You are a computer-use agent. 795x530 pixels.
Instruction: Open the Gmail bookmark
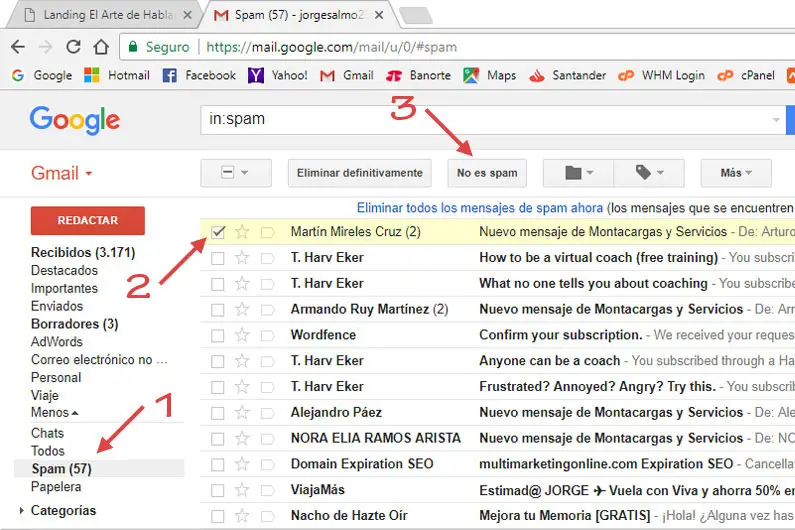click(347, 76)
